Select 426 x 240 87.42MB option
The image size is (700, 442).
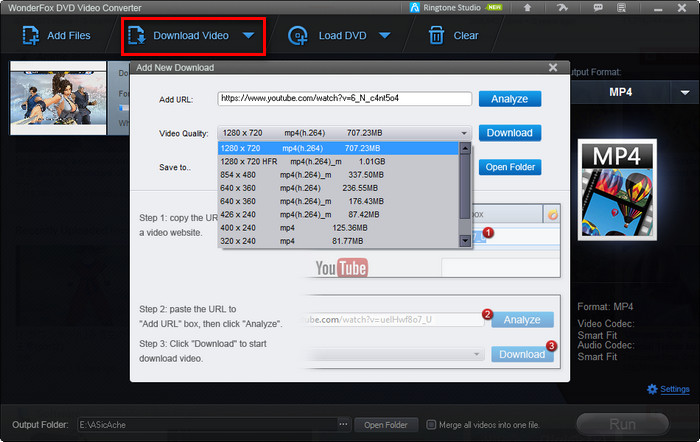(x=338, y=215)
